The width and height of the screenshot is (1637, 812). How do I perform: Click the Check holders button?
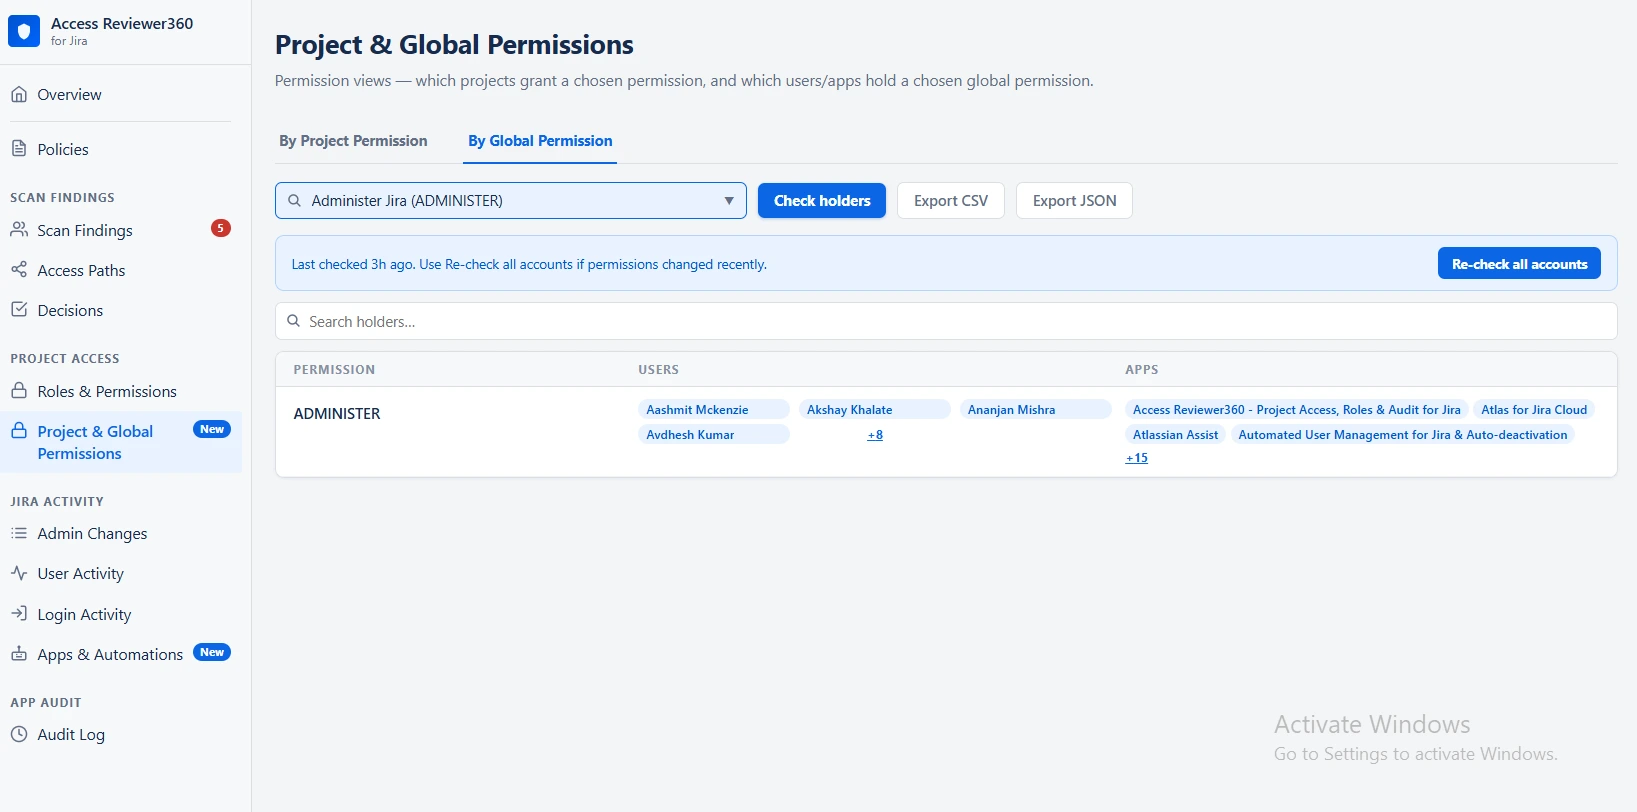pos(822,200)
